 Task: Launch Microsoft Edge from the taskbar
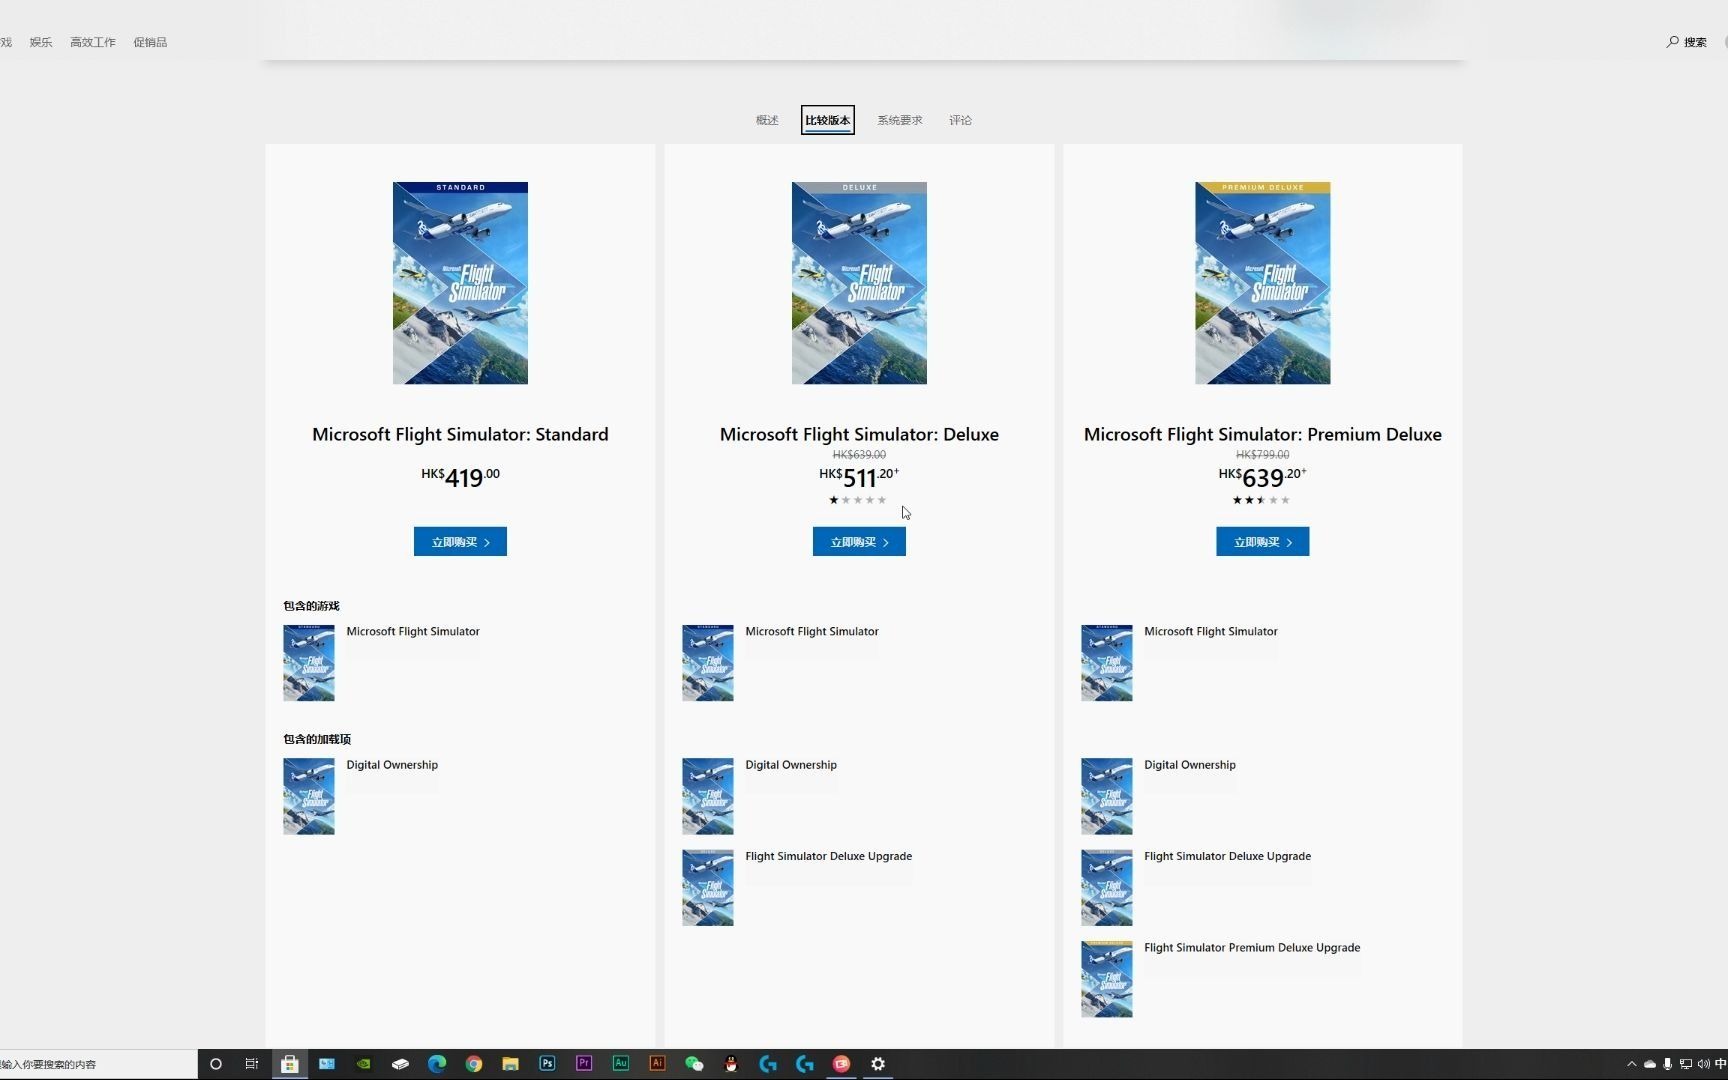coord(437,1064)
